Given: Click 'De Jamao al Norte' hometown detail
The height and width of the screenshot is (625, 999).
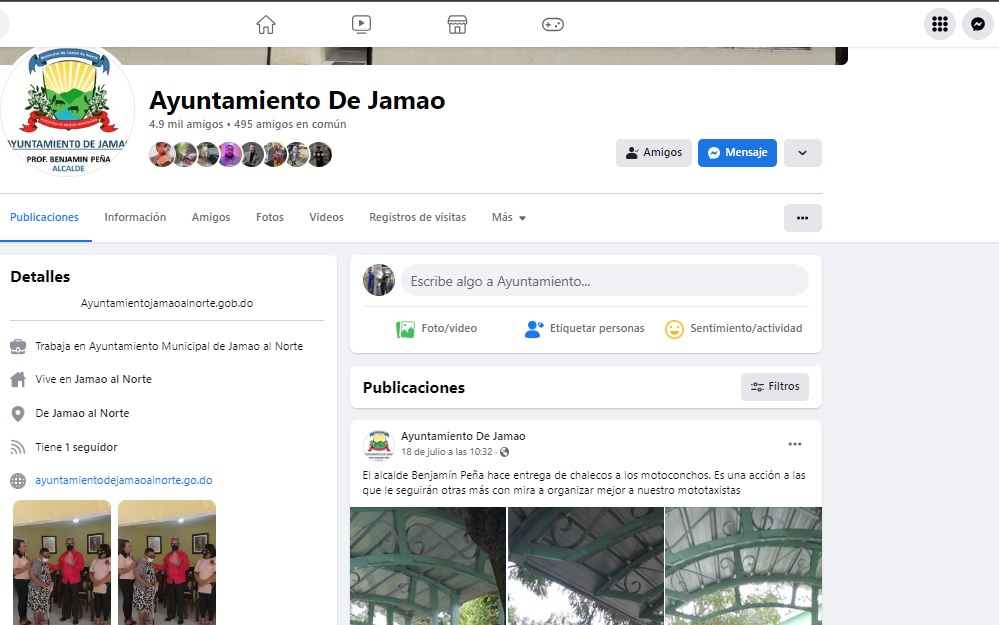Looking at the screenshot, I should pyautogui.click(x=82, y=413).
